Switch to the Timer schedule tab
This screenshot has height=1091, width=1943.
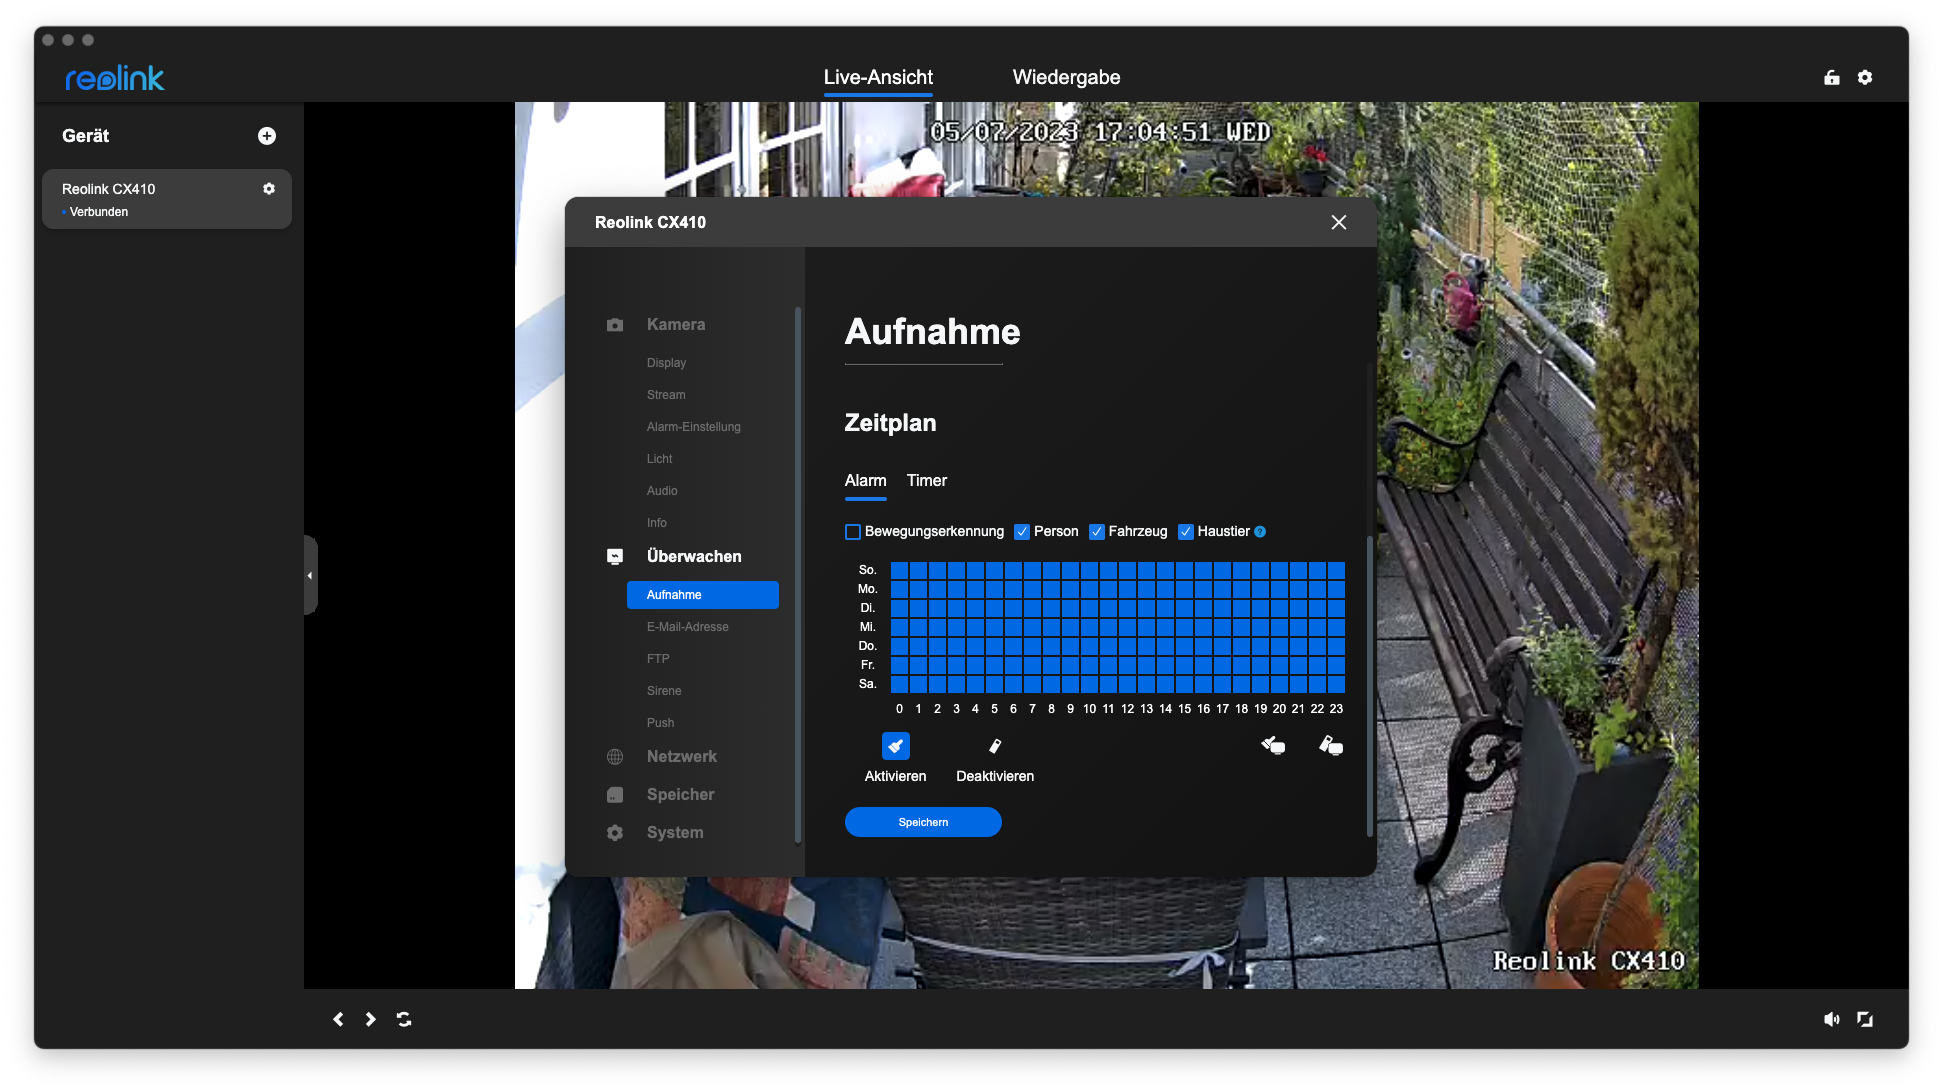926,481
